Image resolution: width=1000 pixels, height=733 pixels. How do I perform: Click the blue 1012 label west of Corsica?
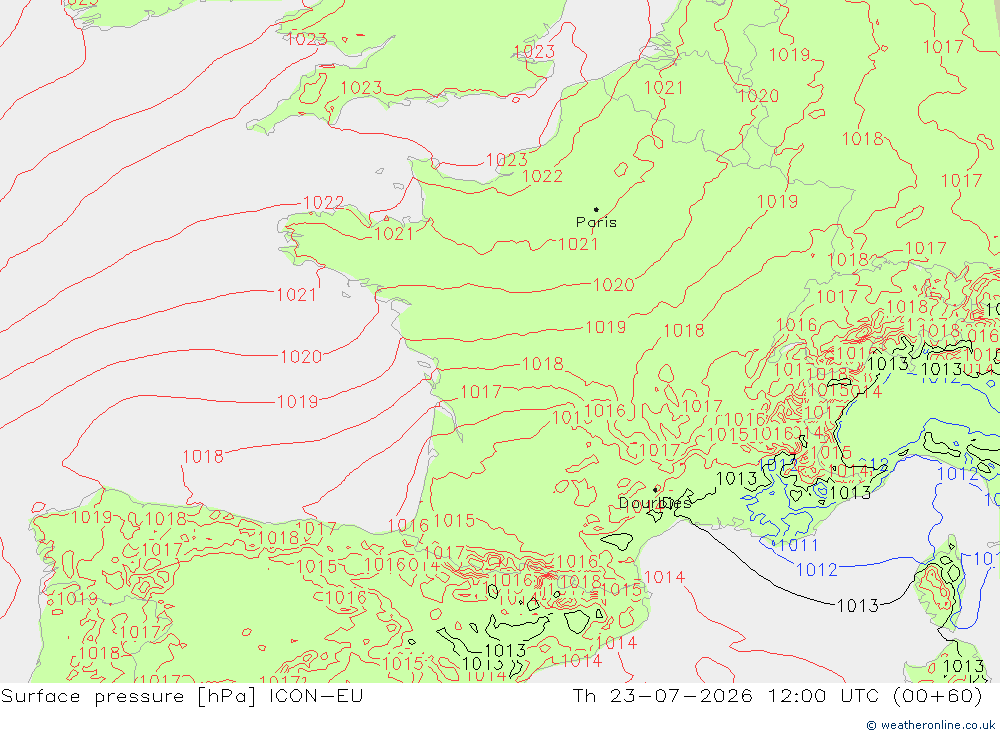816,570
